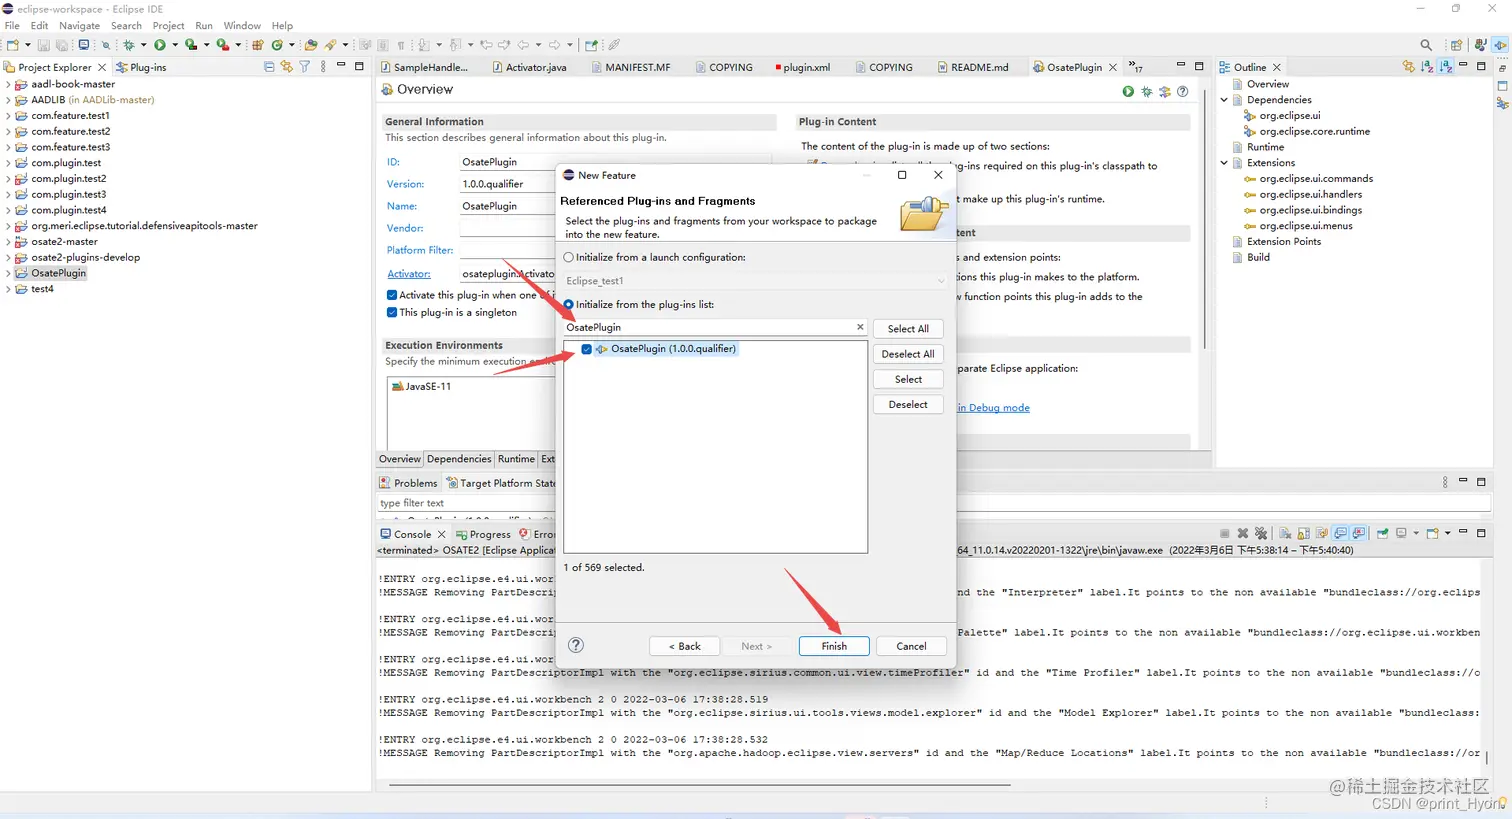Open the Project menu
This screenshot has width=1512, height=819.
coord(168,25)
